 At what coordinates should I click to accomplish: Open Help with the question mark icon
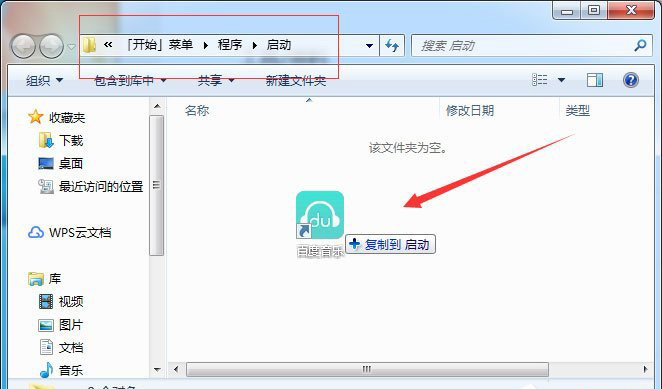tap(631, 80)
